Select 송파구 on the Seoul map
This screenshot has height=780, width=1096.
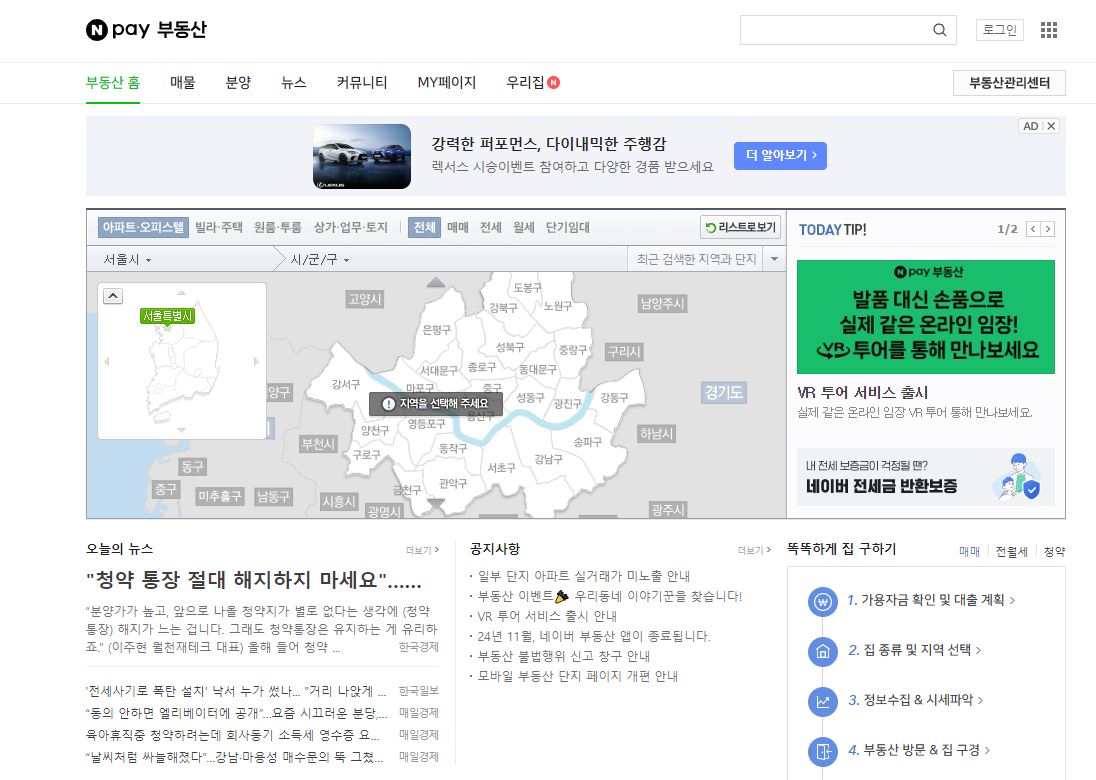pyautogui.click(x=587, y=442)
